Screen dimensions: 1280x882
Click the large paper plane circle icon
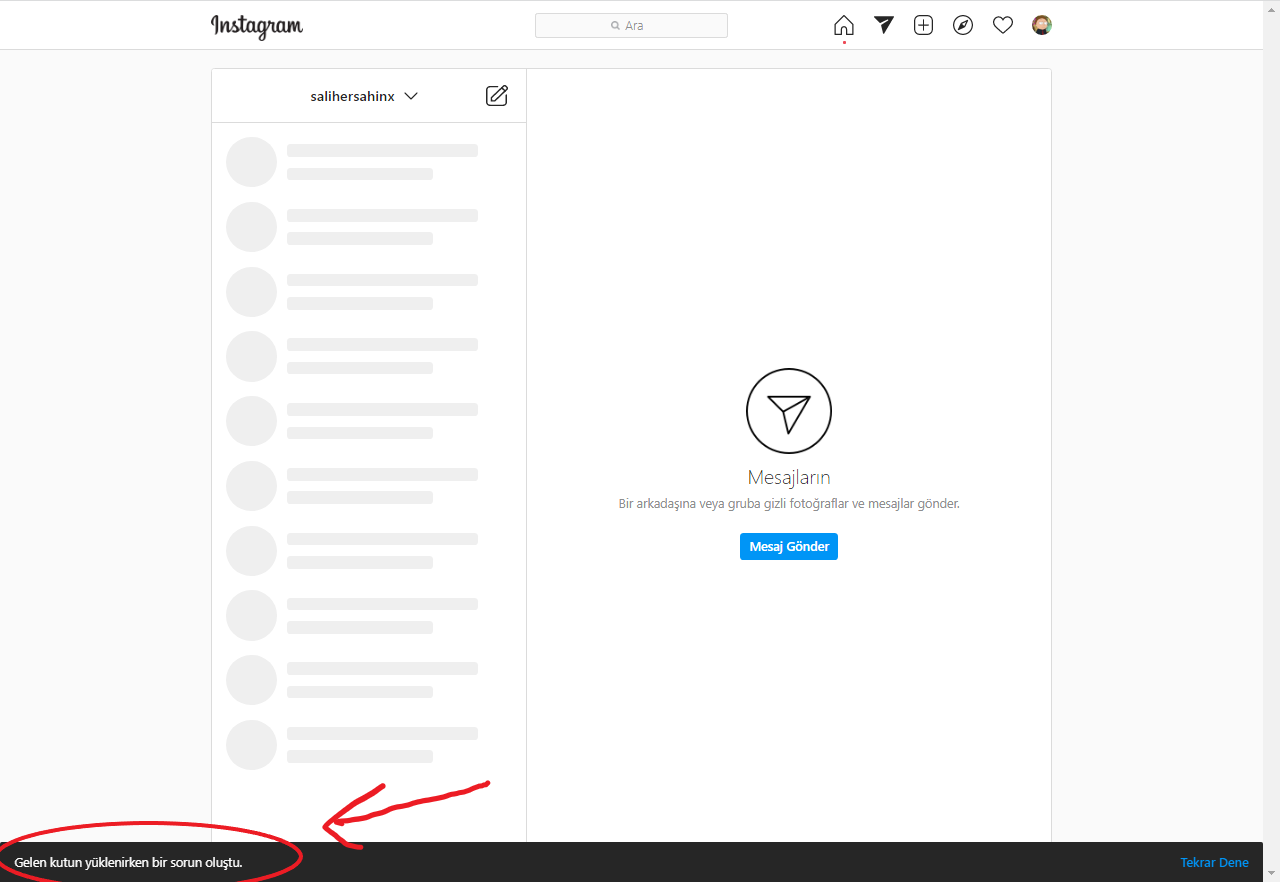point(789,411)
